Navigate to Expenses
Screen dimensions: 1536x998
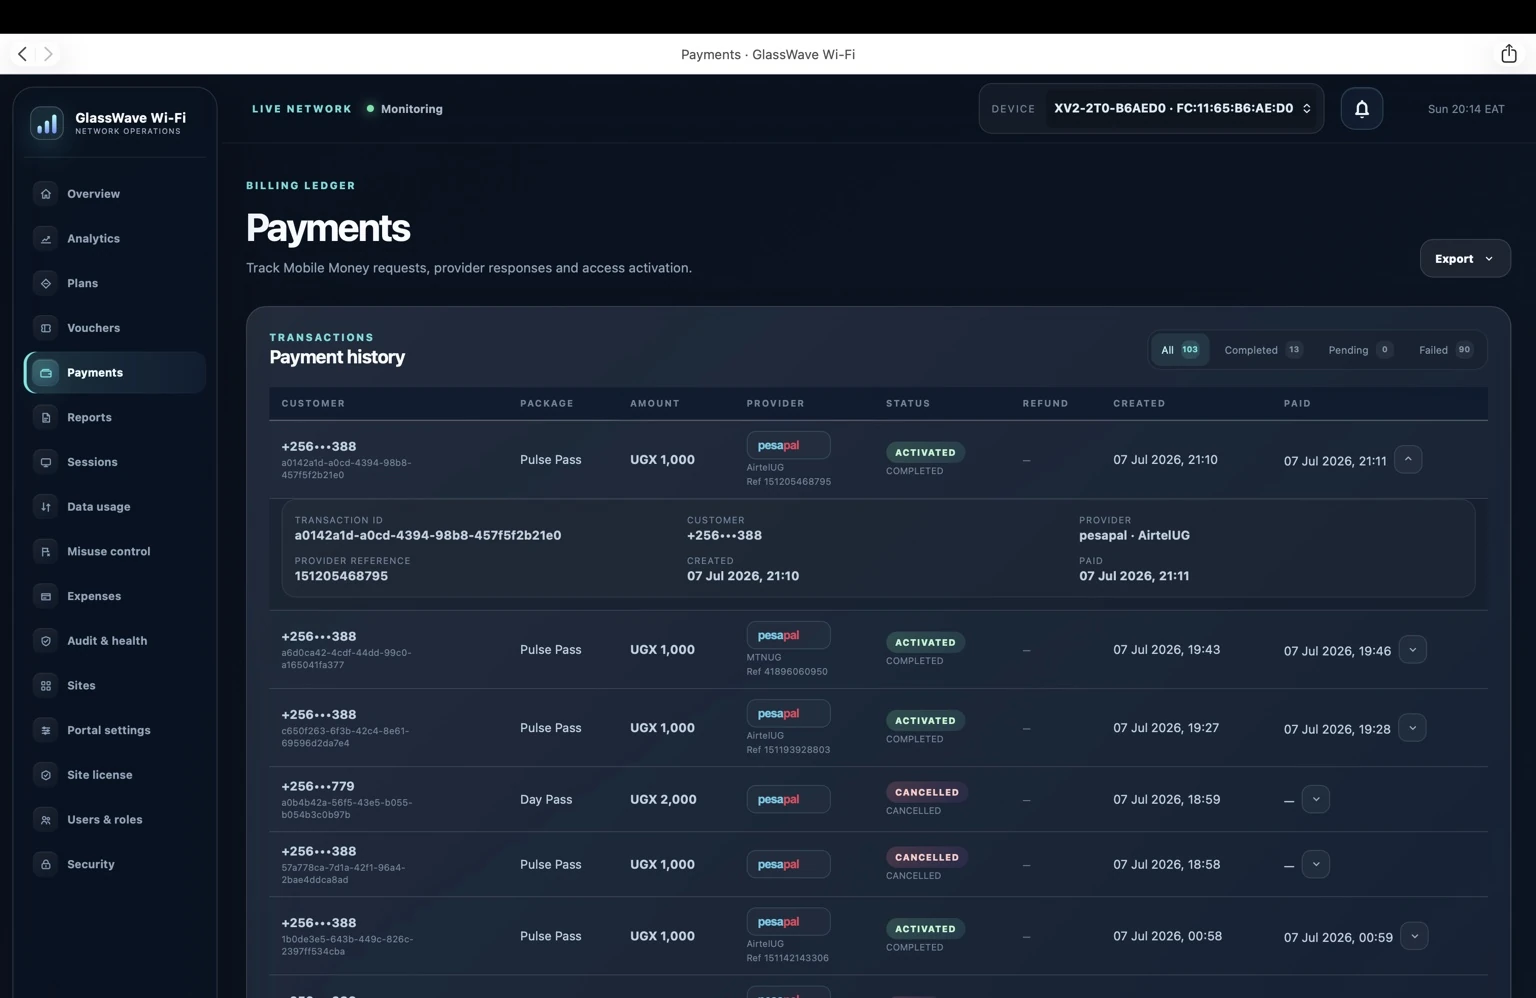point(115,596)
